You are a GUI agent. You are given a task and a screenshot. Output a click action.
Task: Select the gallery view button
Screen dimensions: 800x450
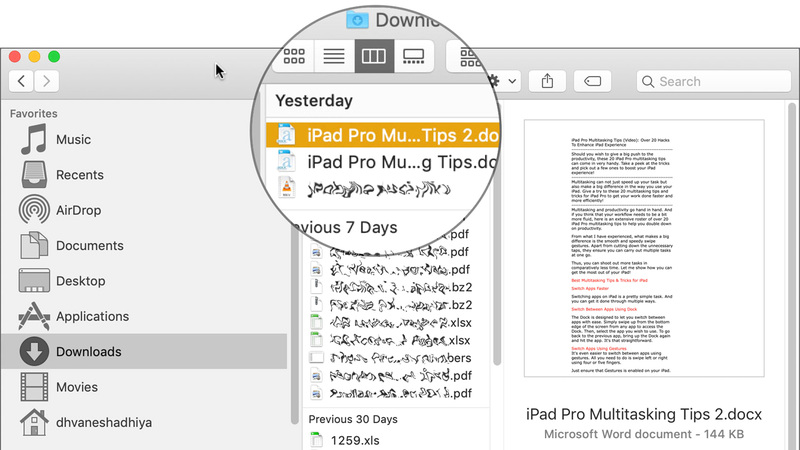click(x=413, y=57)
